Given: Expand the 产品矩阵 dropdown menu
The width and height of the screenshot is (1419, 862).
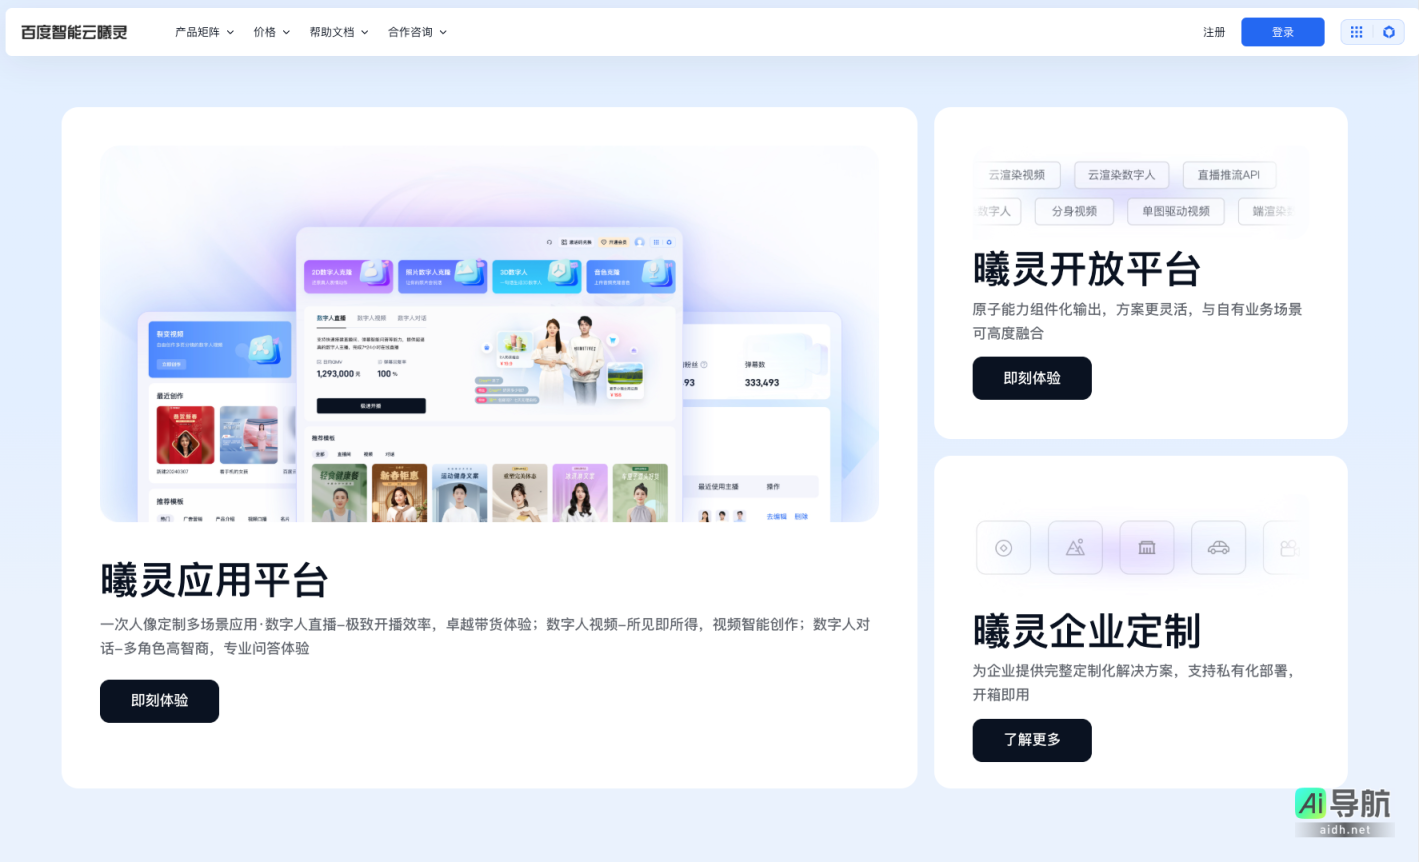Looking at the screenshot, I should pos(204,31).
